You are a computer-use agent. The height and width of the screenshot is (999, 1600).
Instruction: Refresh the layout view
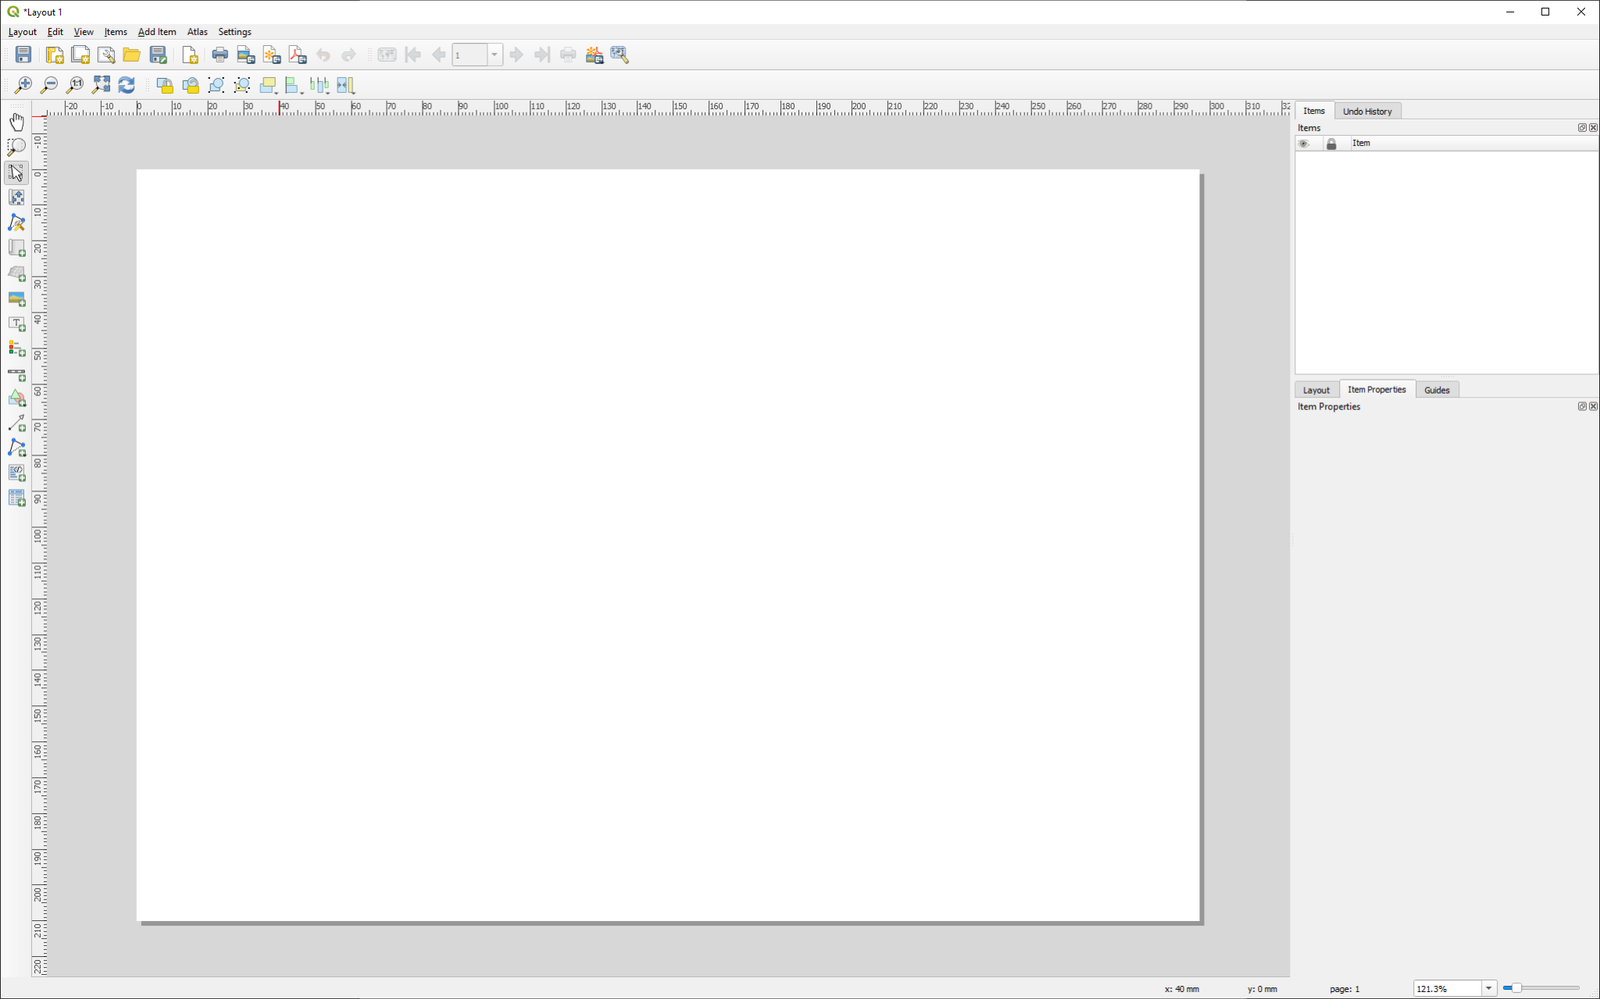pyautogui.click(x=125, y=85)
